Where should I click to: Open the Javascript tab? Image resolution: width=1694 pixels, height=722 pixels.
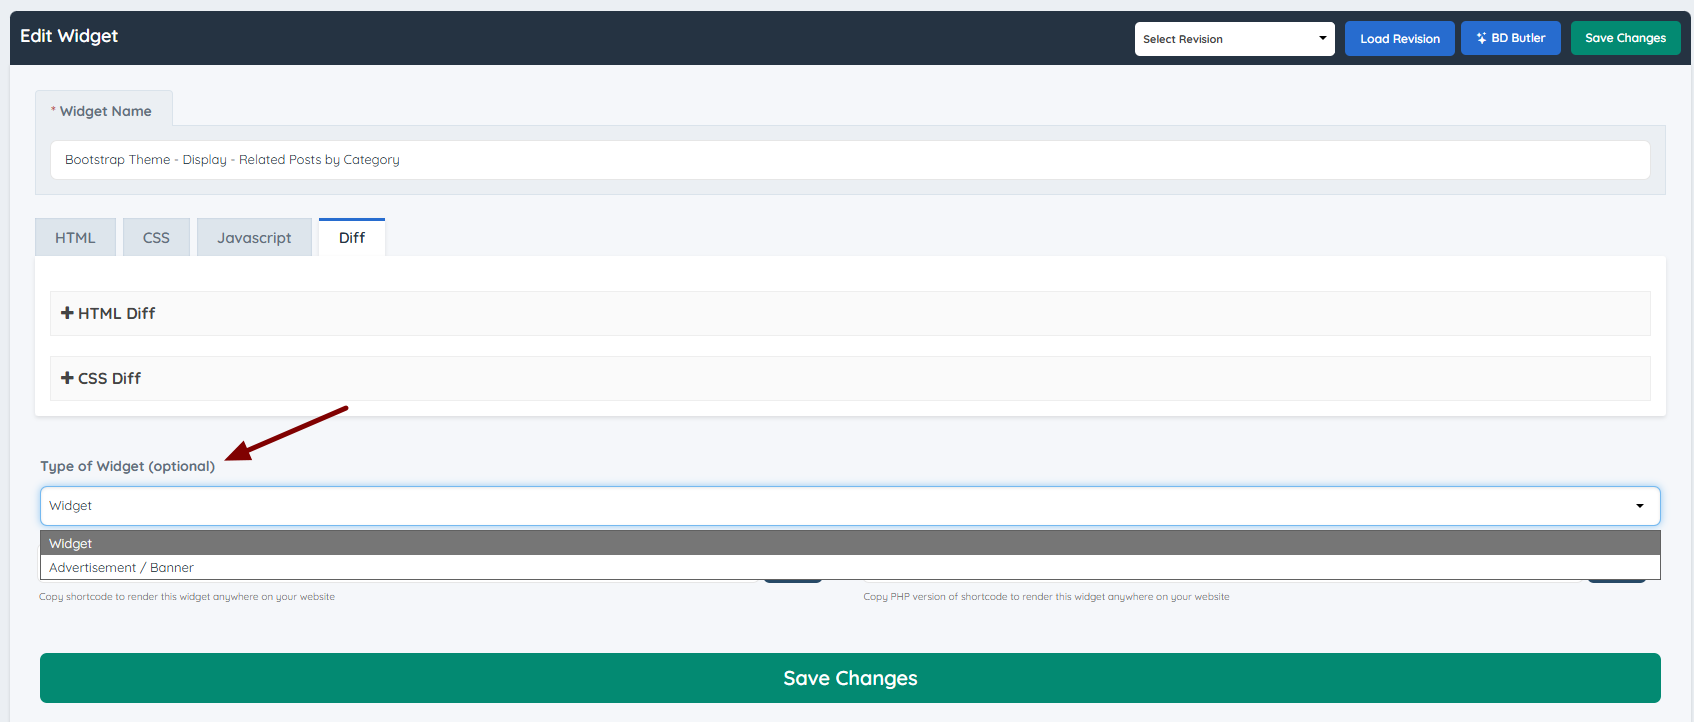point(254,237)
